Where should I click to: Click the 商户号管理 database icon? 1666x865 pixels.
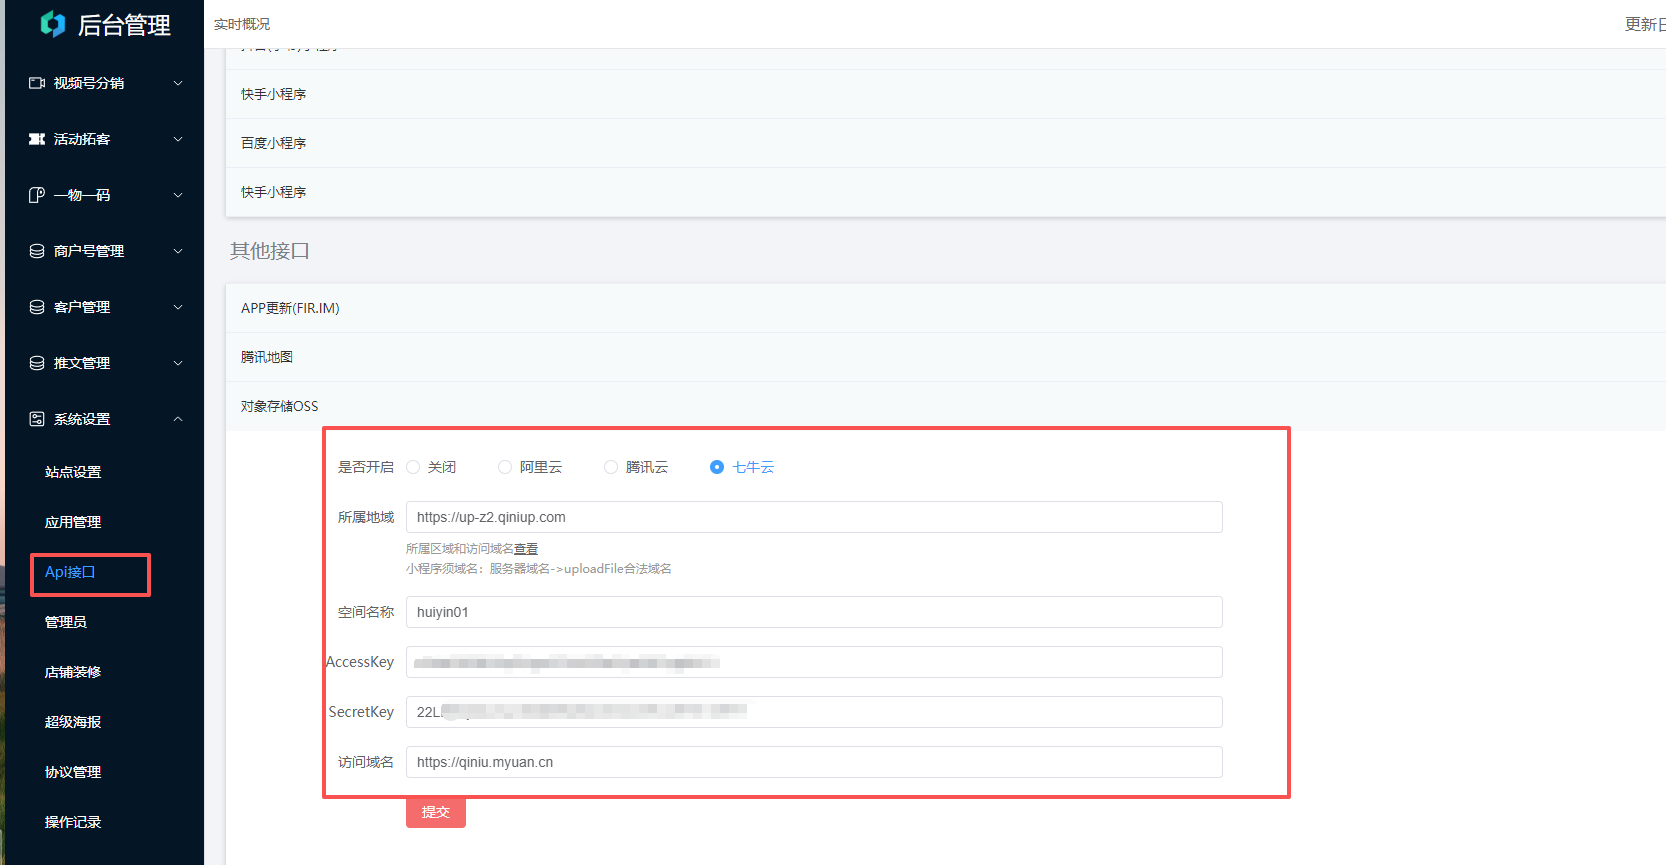[x=37, y=251]
